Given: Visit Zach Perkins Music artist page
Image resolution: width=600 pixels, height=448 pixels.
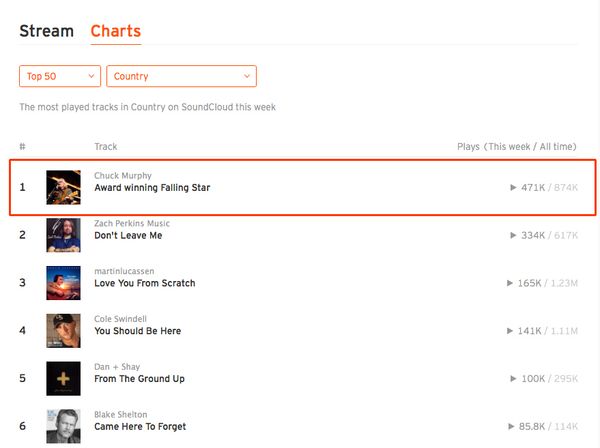Looking at the screenshot, I should [x=132, y=223].
